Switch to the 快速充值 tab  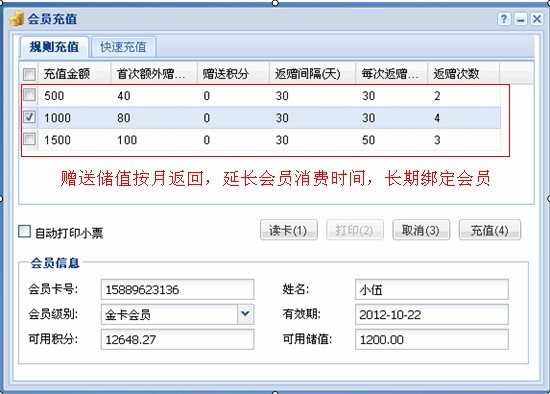point(123,47)
